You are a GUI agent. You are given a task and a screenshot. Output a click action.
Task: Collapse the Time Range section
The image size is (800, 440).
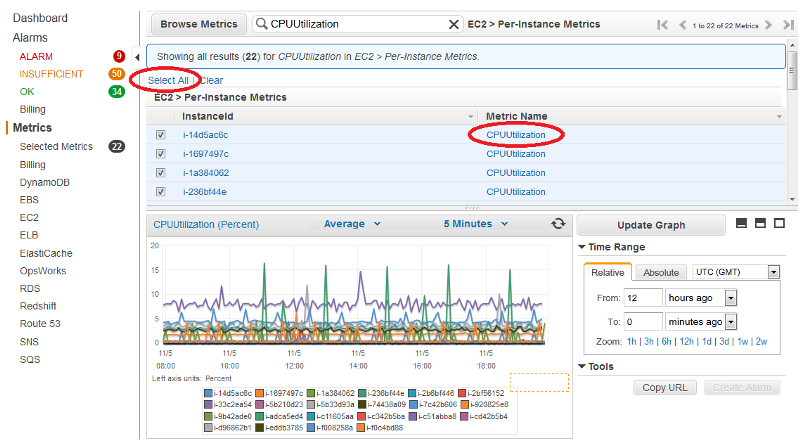coord(582,247)
